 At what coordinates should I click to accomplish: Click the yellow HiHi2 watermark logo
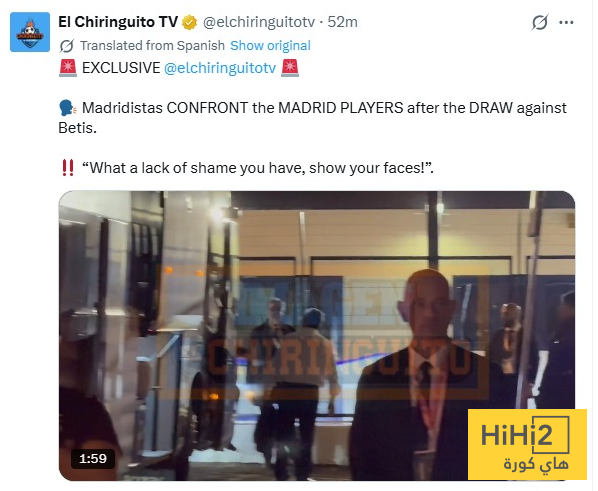tap(527, 444)
